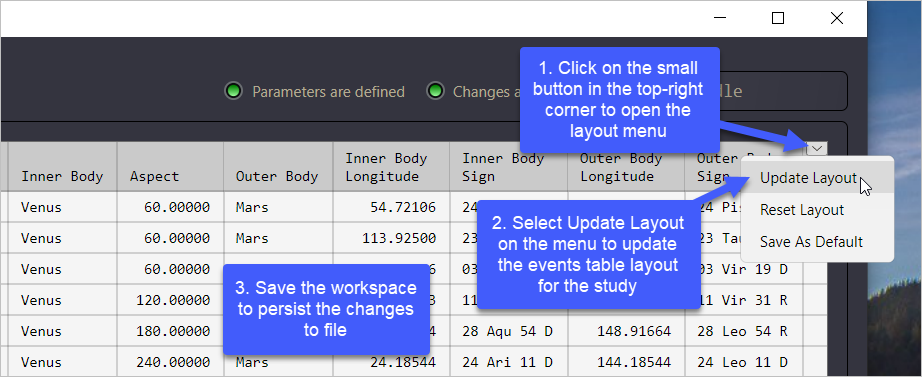
Task: Select the 28 Leo 54 R cell
Action: [x=743, y=331]
